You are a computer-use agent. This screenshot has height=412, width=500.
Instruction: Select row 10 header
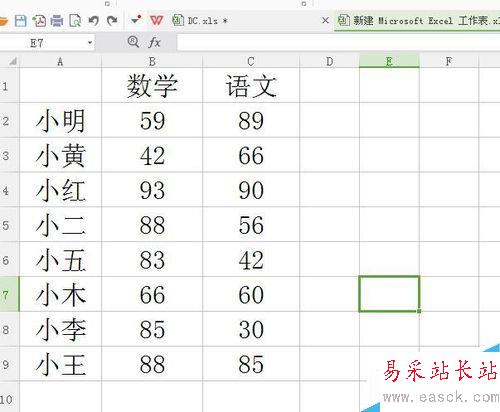point(10,397)
